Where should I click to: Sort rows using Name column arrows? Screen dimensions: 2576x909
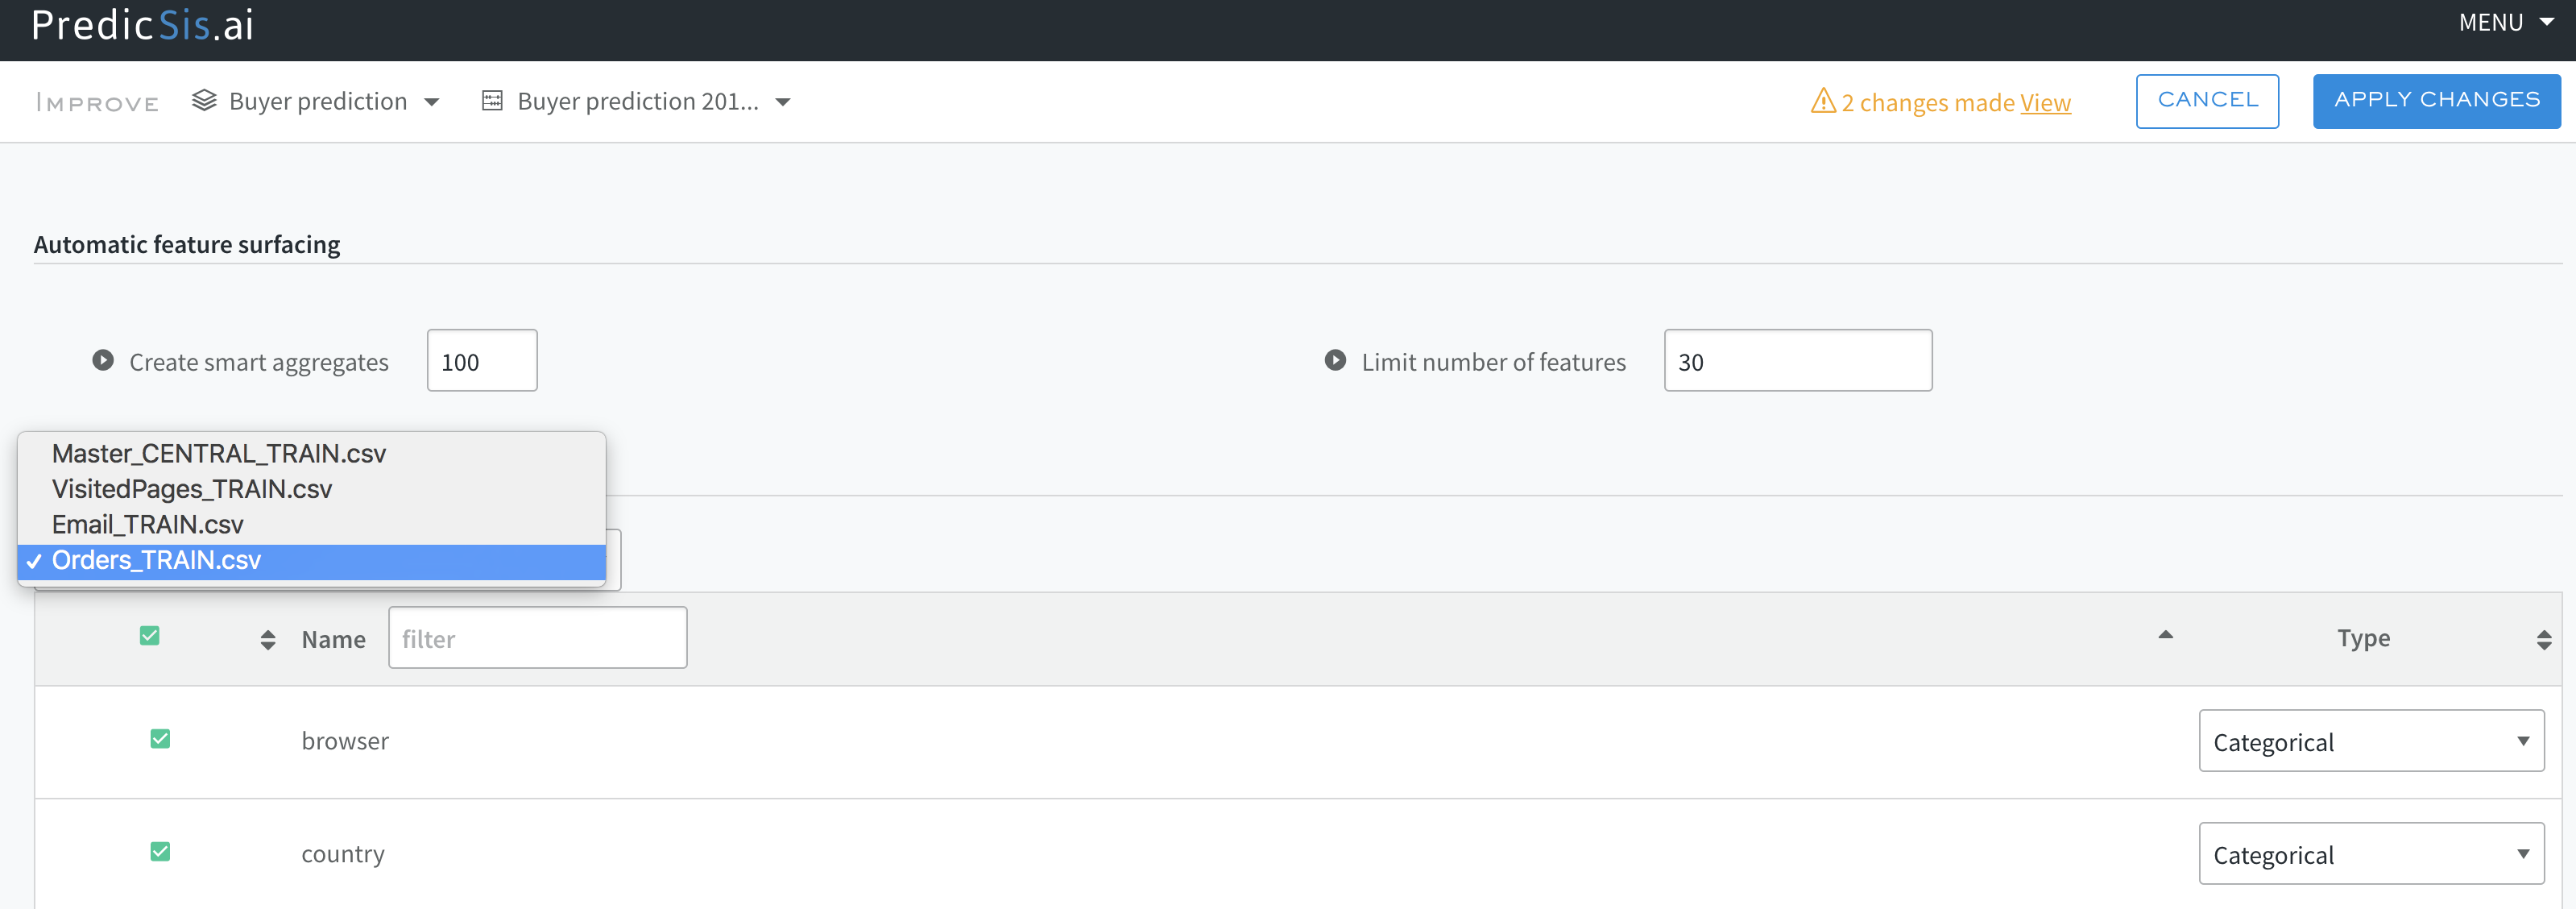(267, 640)
